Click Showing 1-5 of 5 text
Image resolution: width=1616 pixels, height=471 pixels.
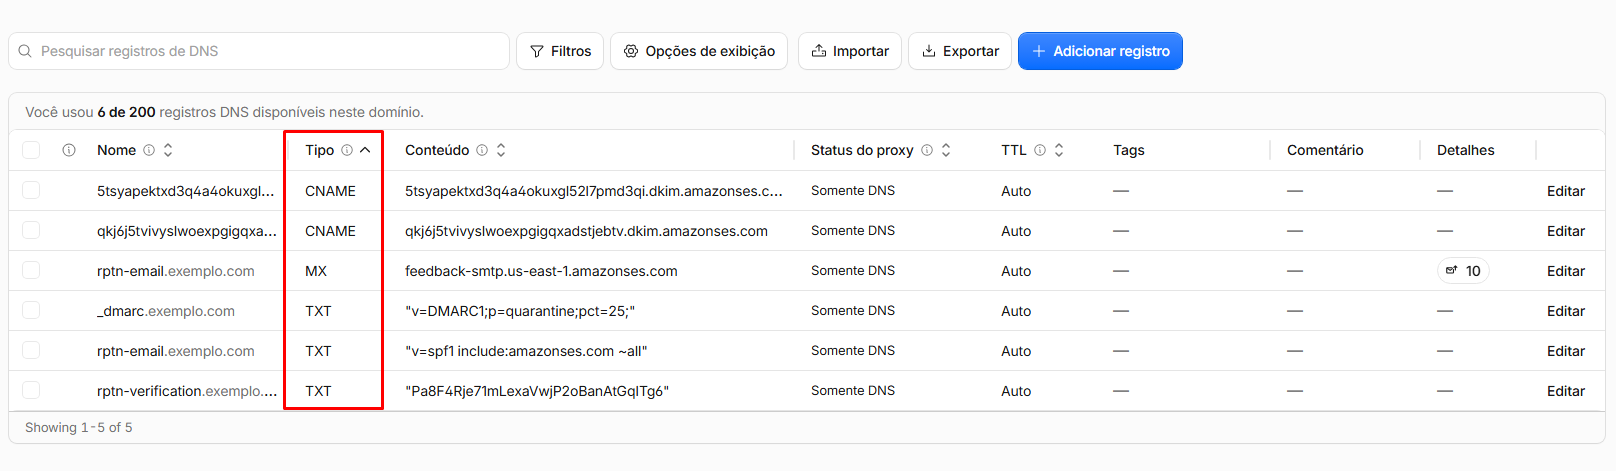[79, 427]
